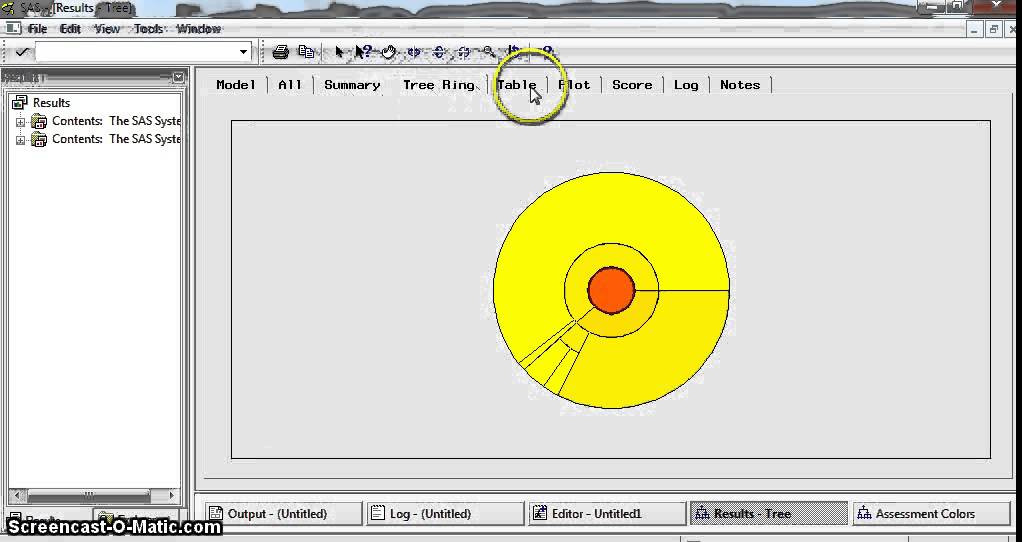
Task: Click the Log window bar icon
Action: [377, 513]
